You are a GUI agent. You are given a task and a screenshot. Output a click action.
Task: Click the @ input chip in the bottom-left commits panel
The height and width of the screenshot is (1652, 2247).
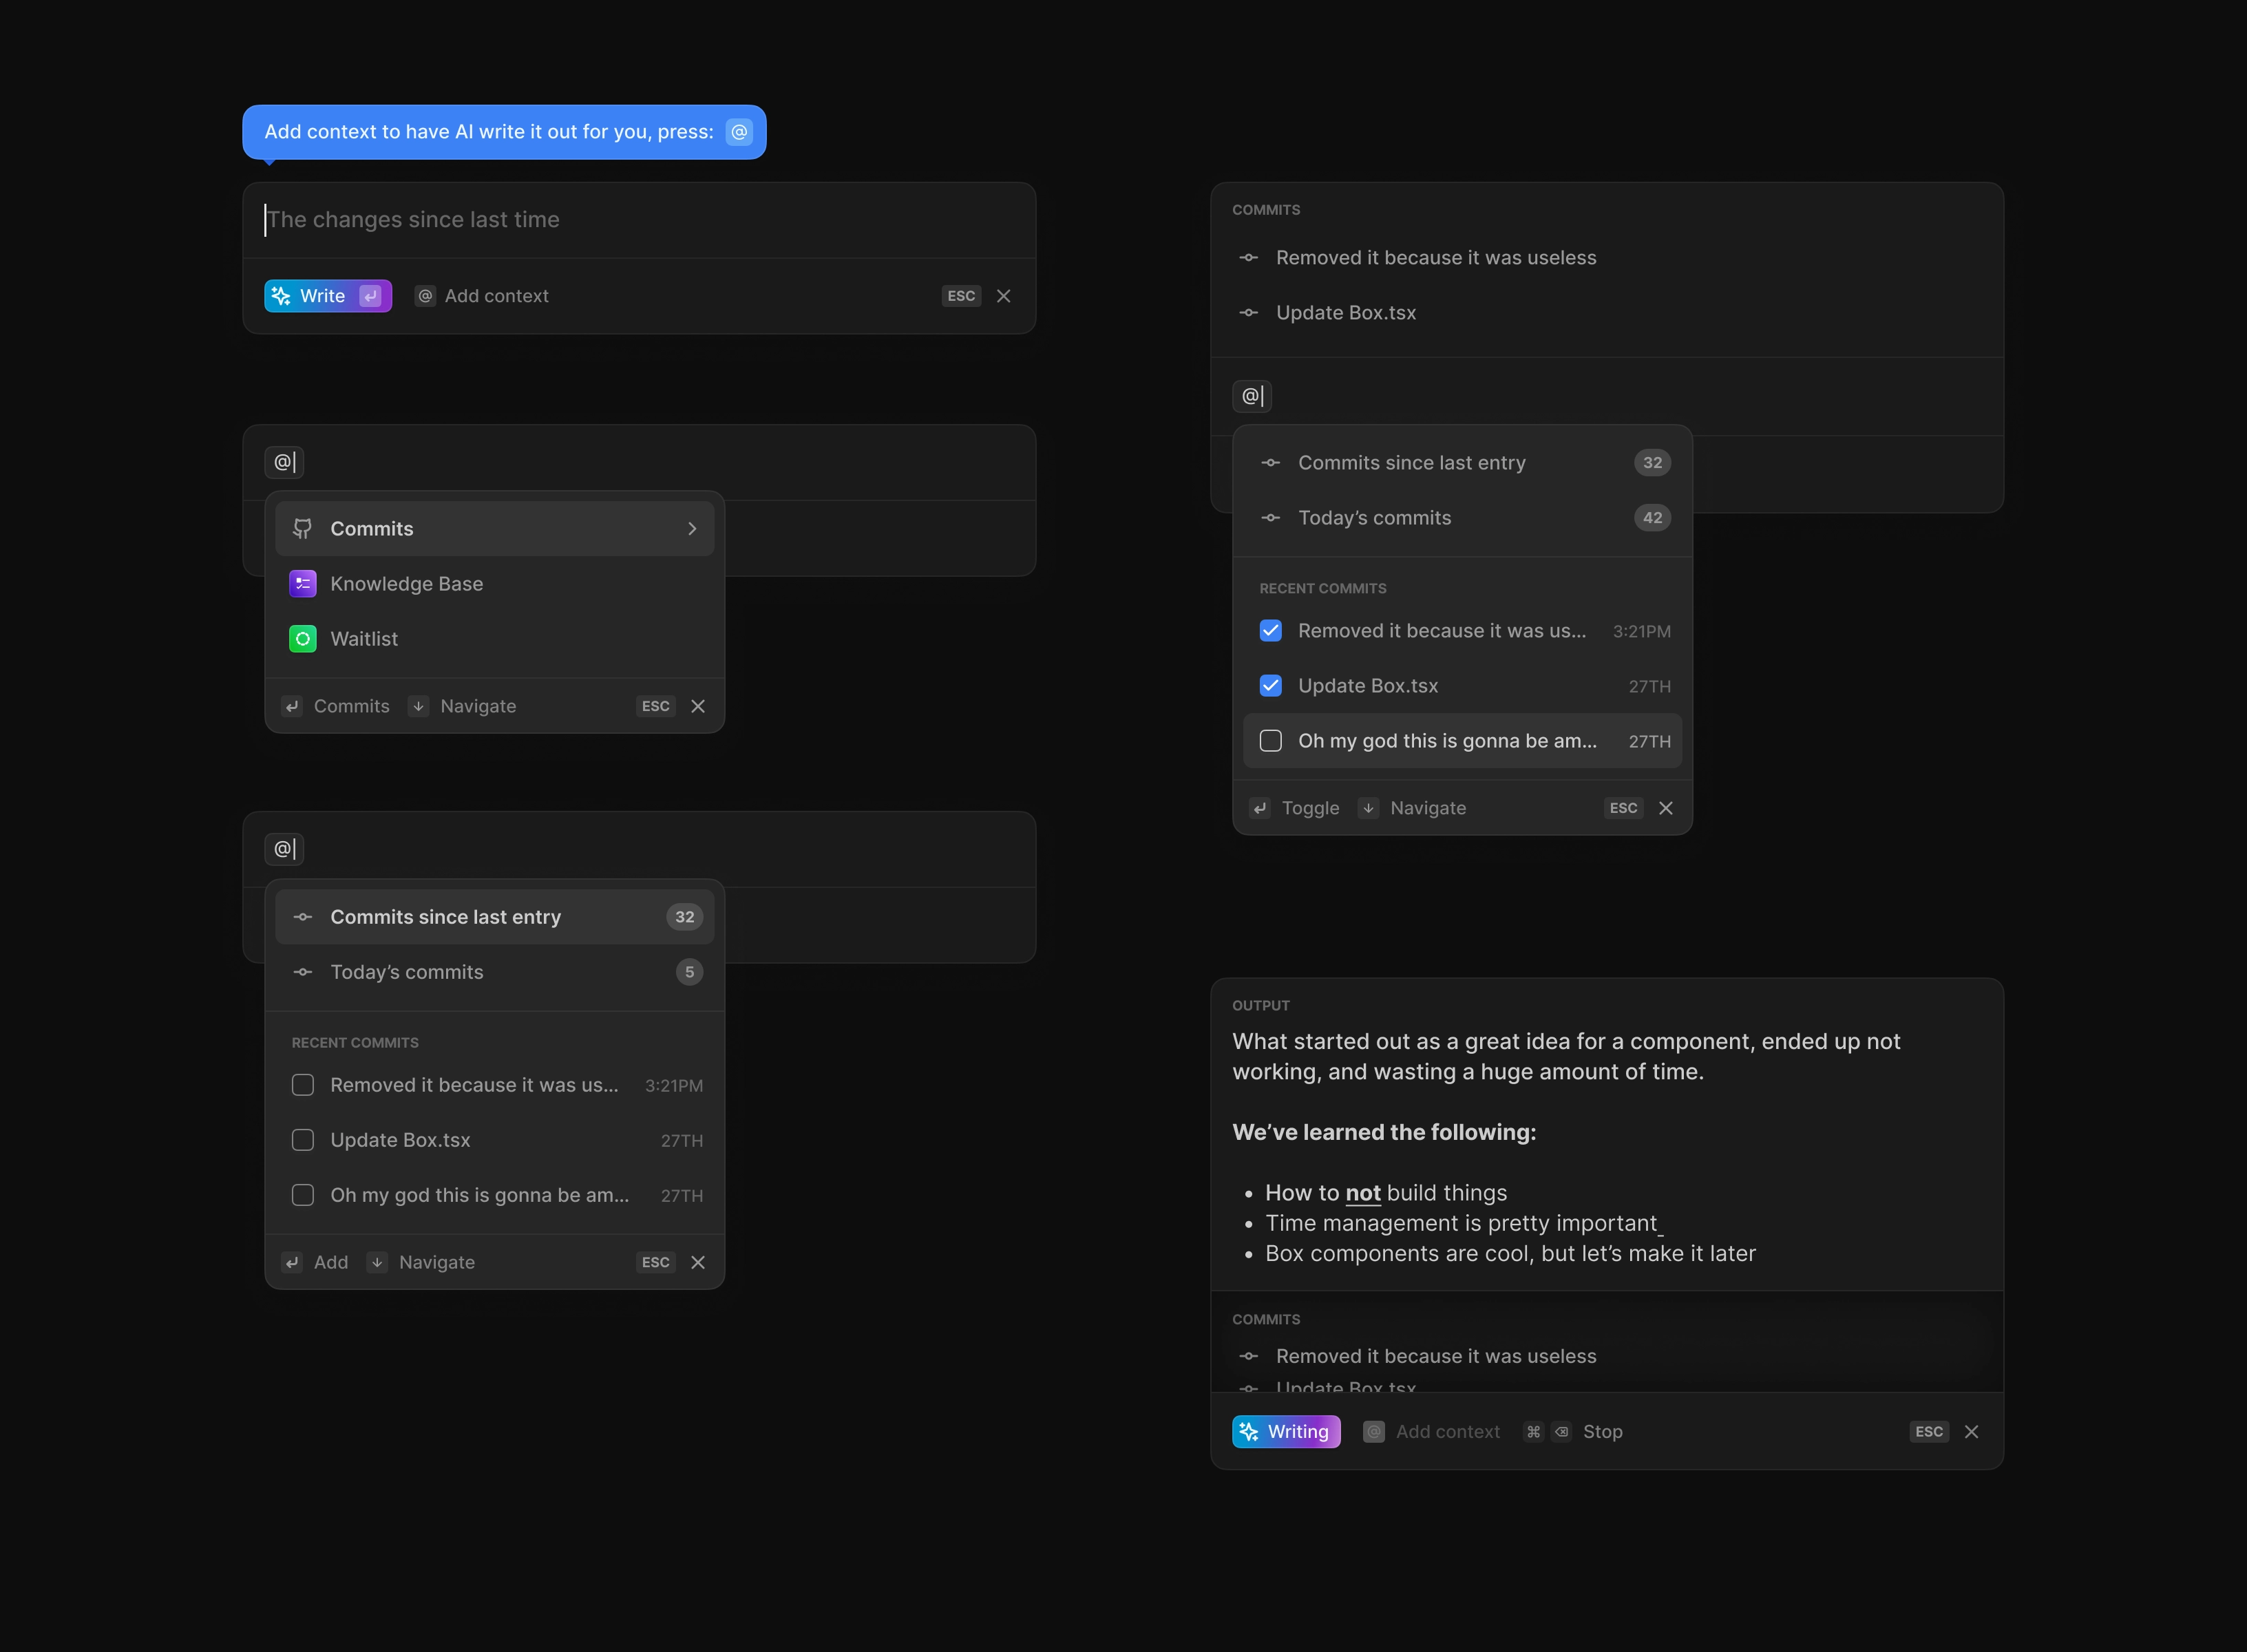click(284, 849)
